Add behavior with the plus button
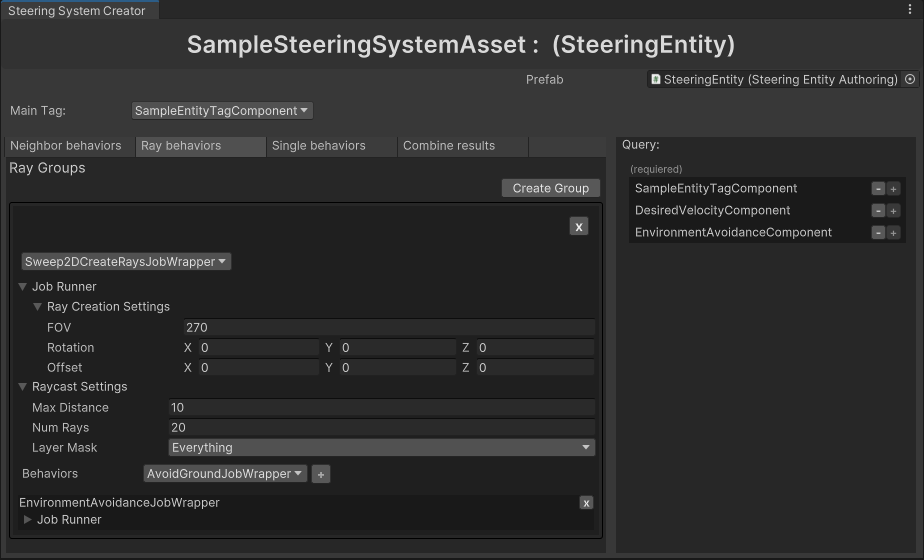The width and height of the screenshot is (924, 560). point(321,474)
